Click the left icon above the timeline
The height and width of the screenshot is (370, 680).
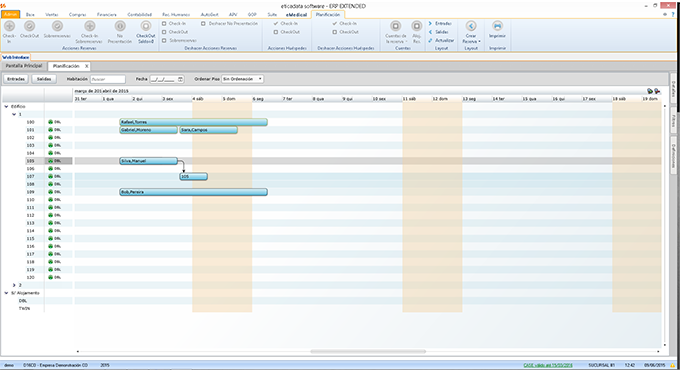[650, 91]
